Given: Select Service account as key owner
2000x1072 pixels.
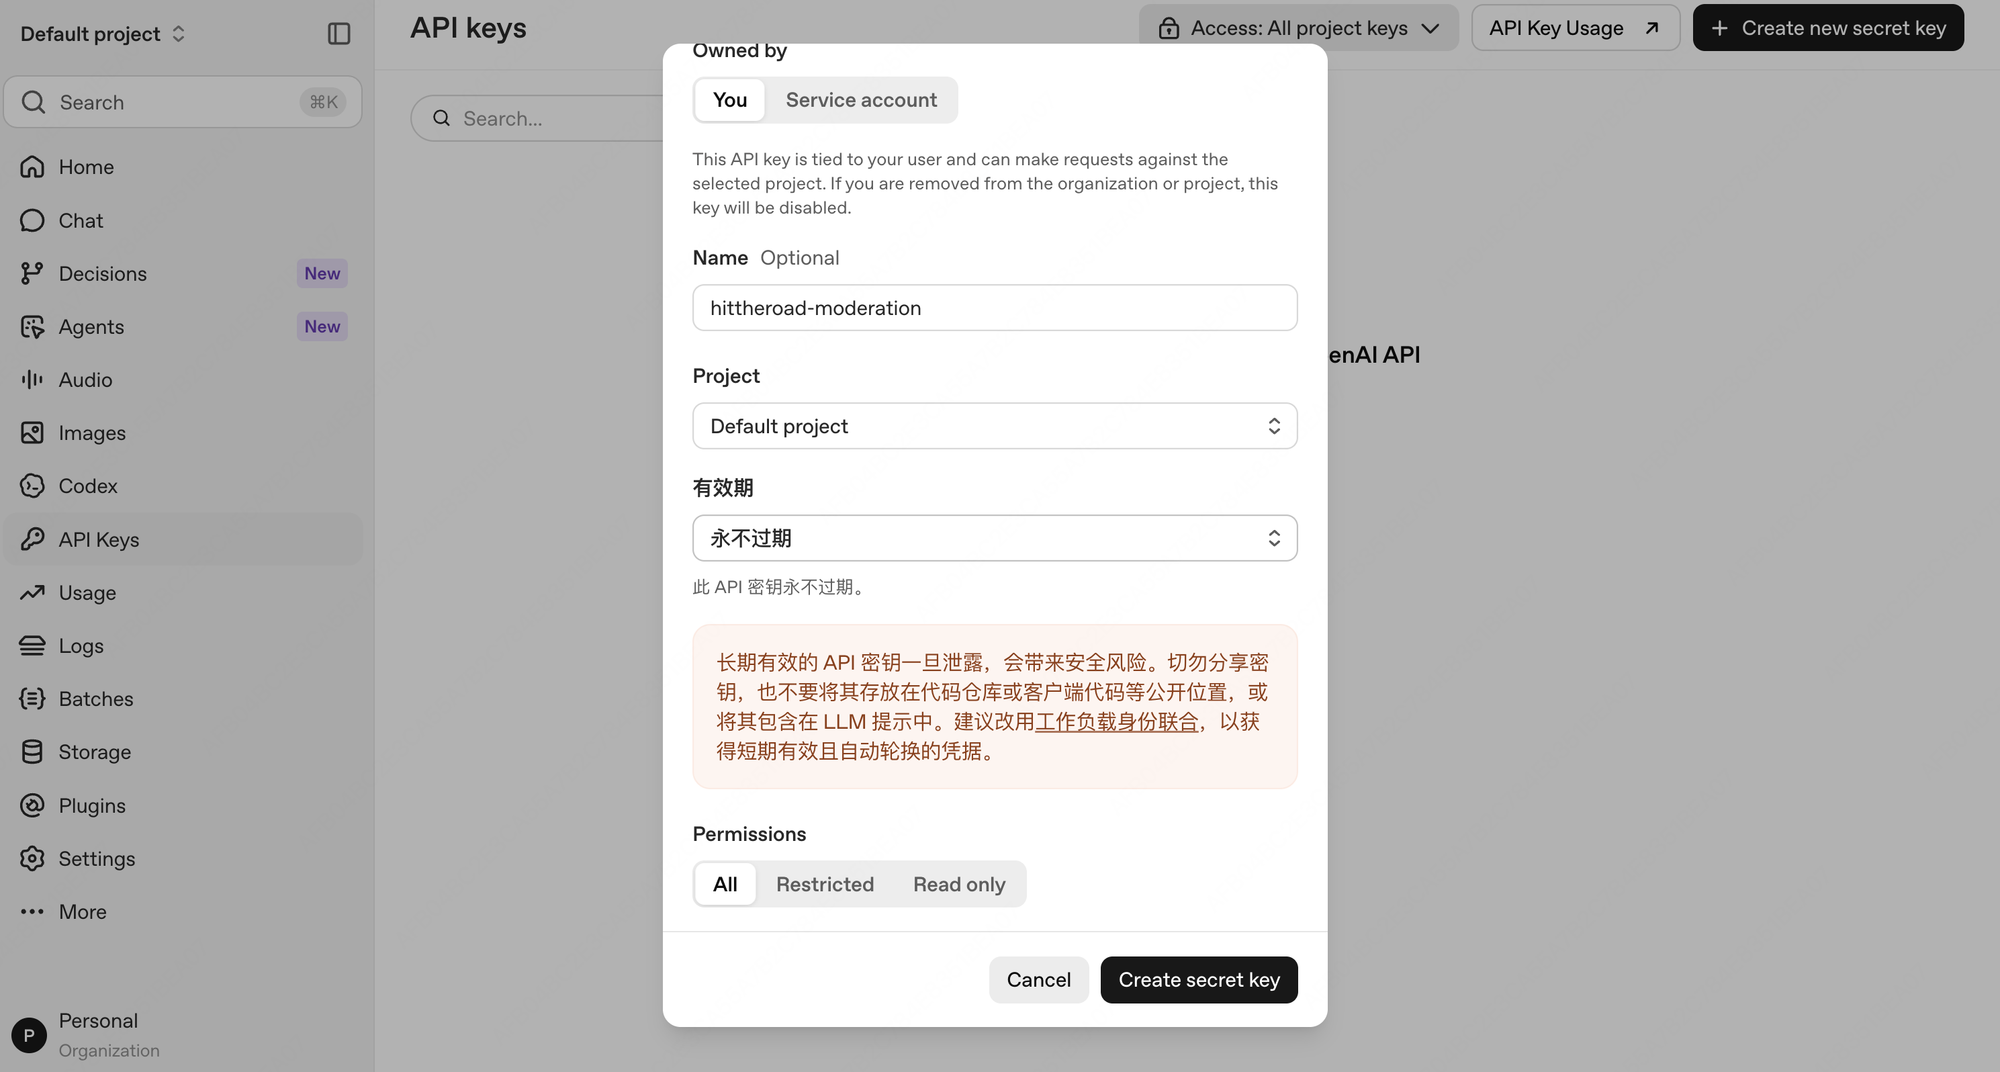Looking at the screenshot, I should [x=861, y=100].
